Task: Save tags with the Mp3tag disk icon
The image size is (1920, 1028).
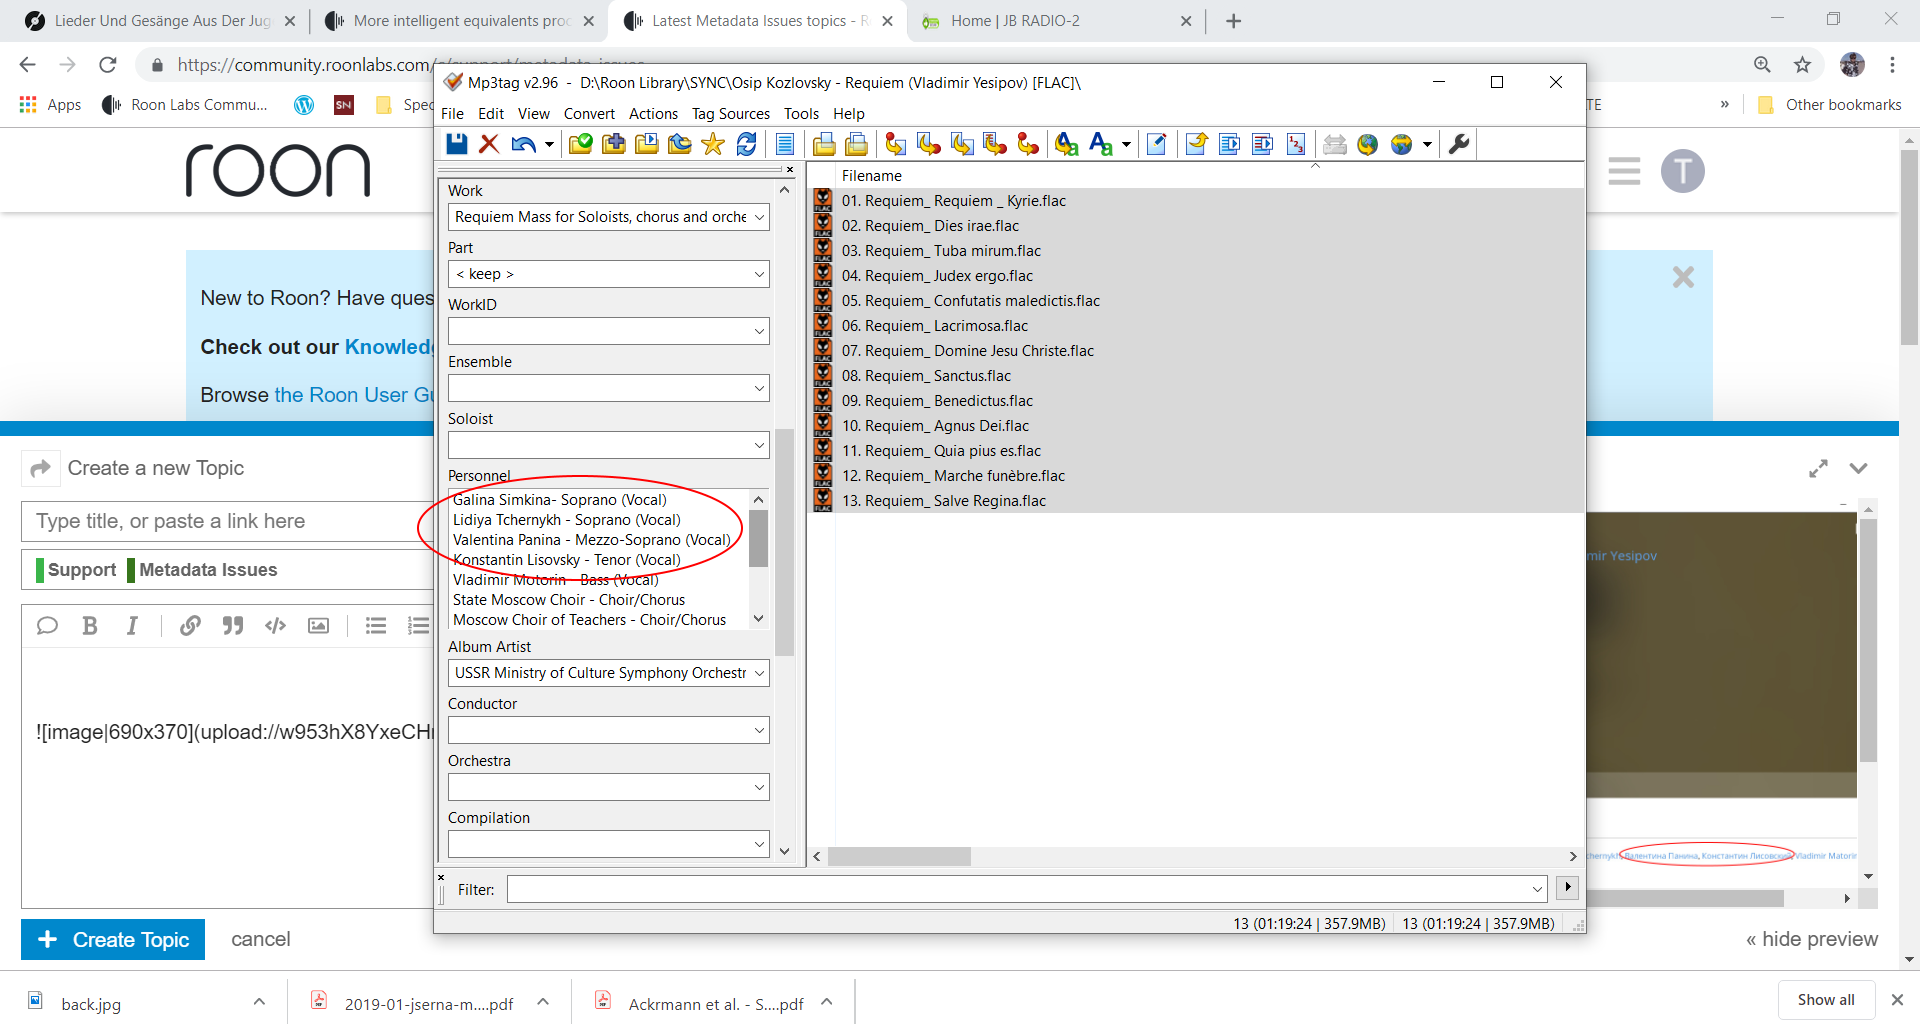Action: pyautogui.click(x=457, y=144)
